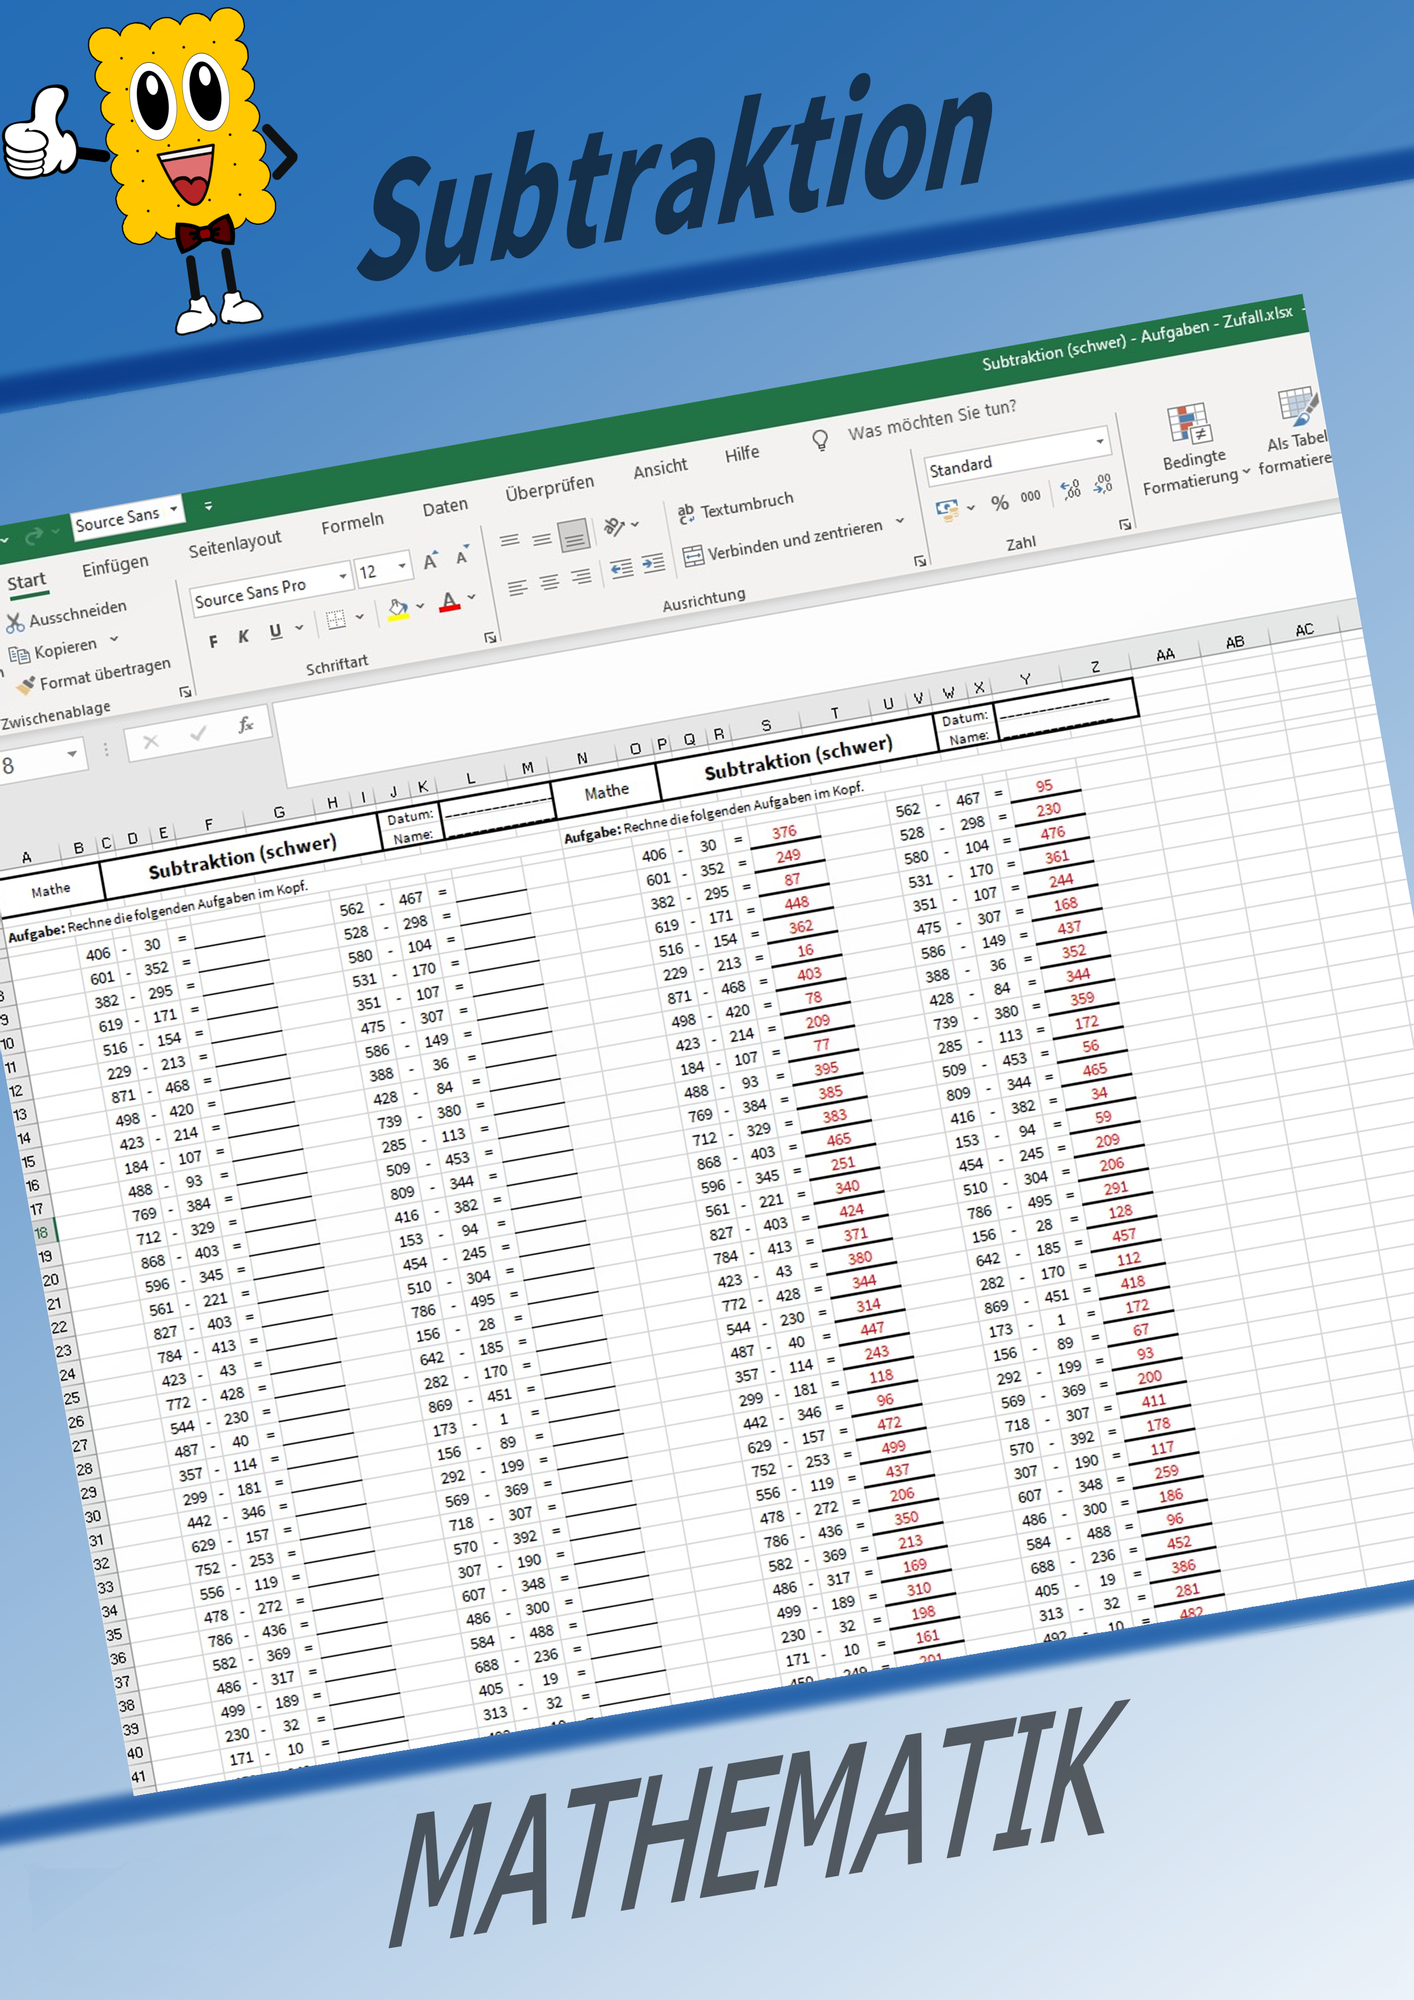Click the Was möchten Sie tun search field
This screenshot has width=1414, height=2000.
tap(932, 420)
